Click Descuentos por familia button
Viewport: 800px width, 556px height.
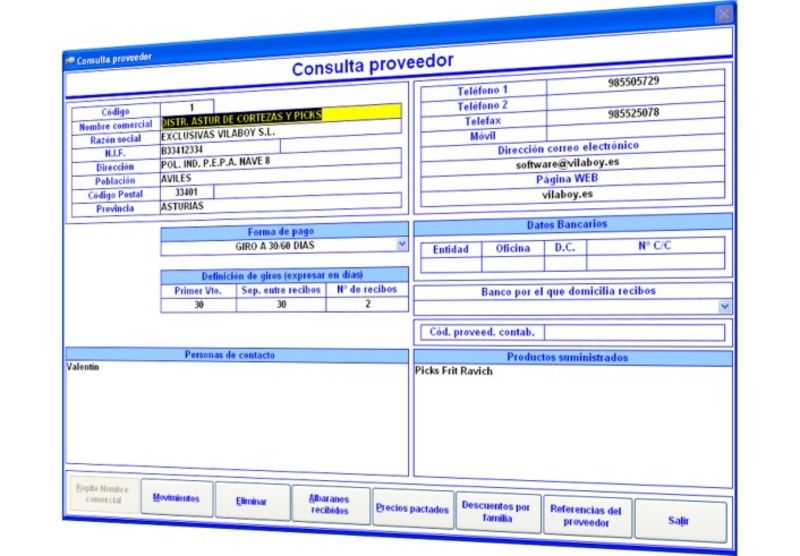(496, 511)
